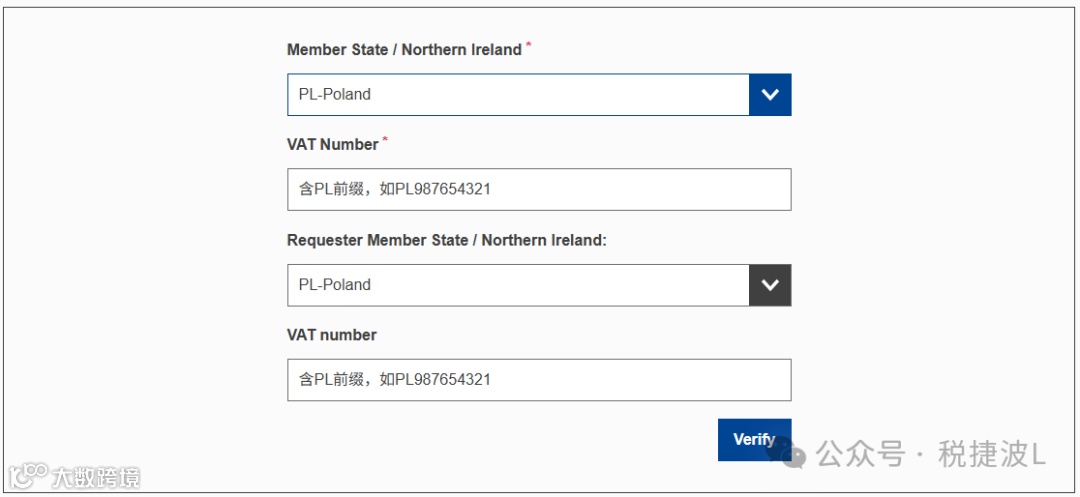The height and width of the screenshot is (497, 1080).
Task: Select PL-Poland text in the first Member State field
Action: [x=334, y=95]
